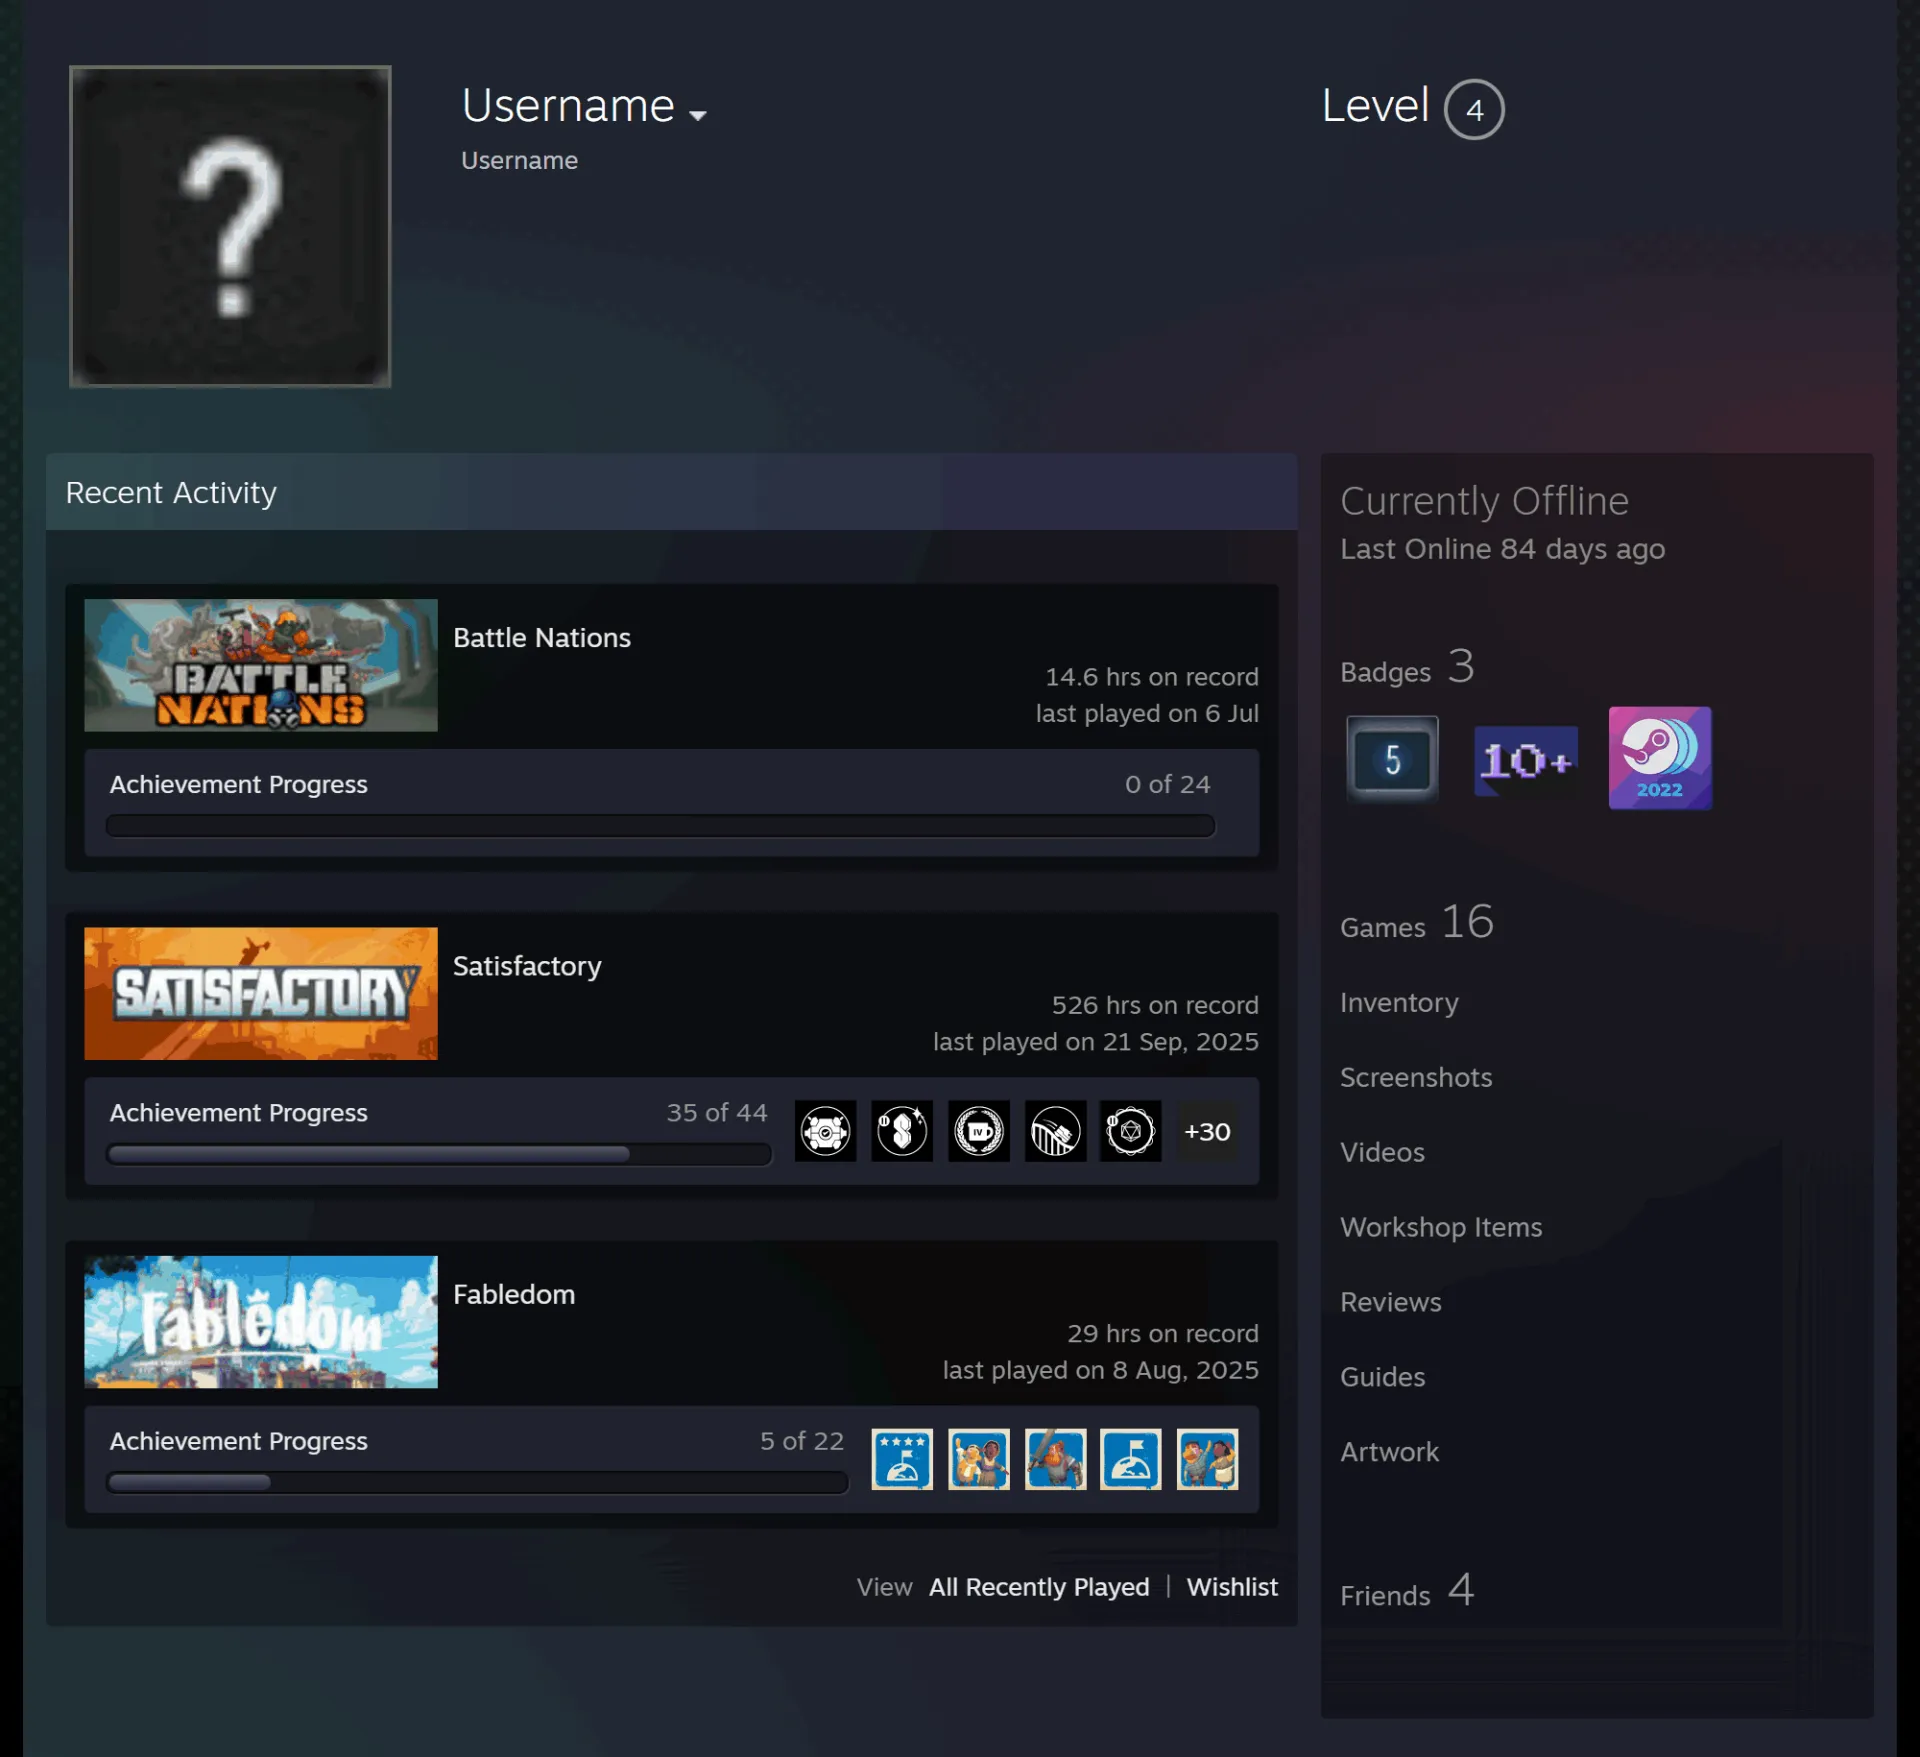This screenshot has height=1757, width=1920.
Task: Click first Satisfactory achievement icon
Action: point(825,1131)
